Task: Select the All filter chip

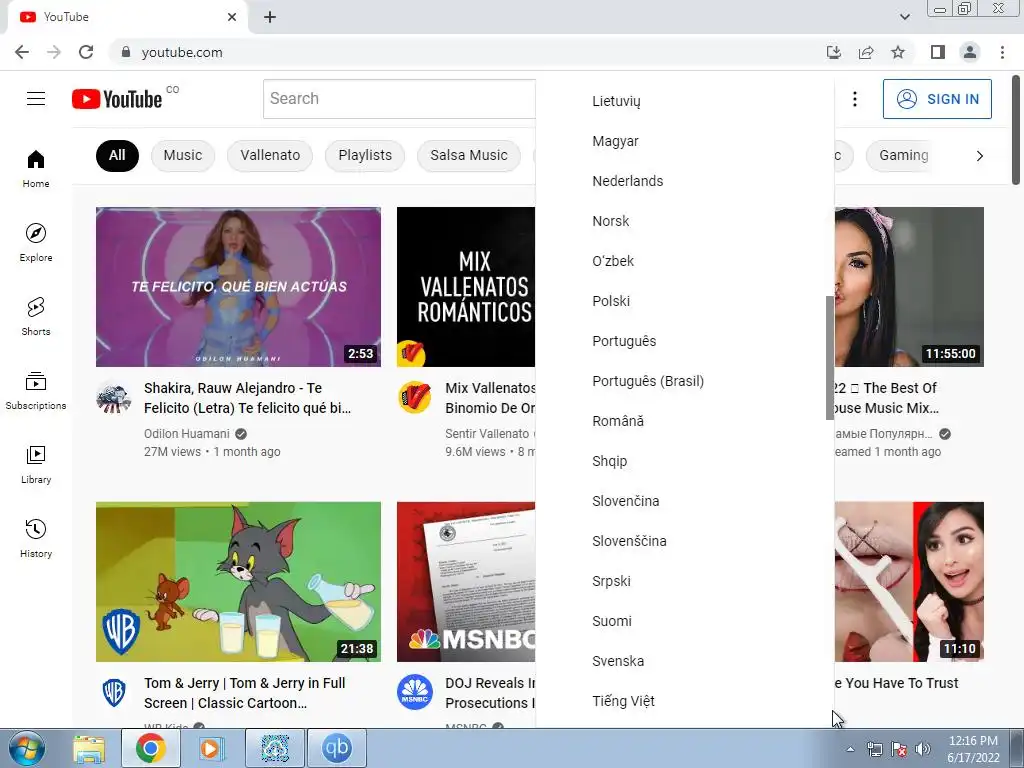Action: (117, 155)
